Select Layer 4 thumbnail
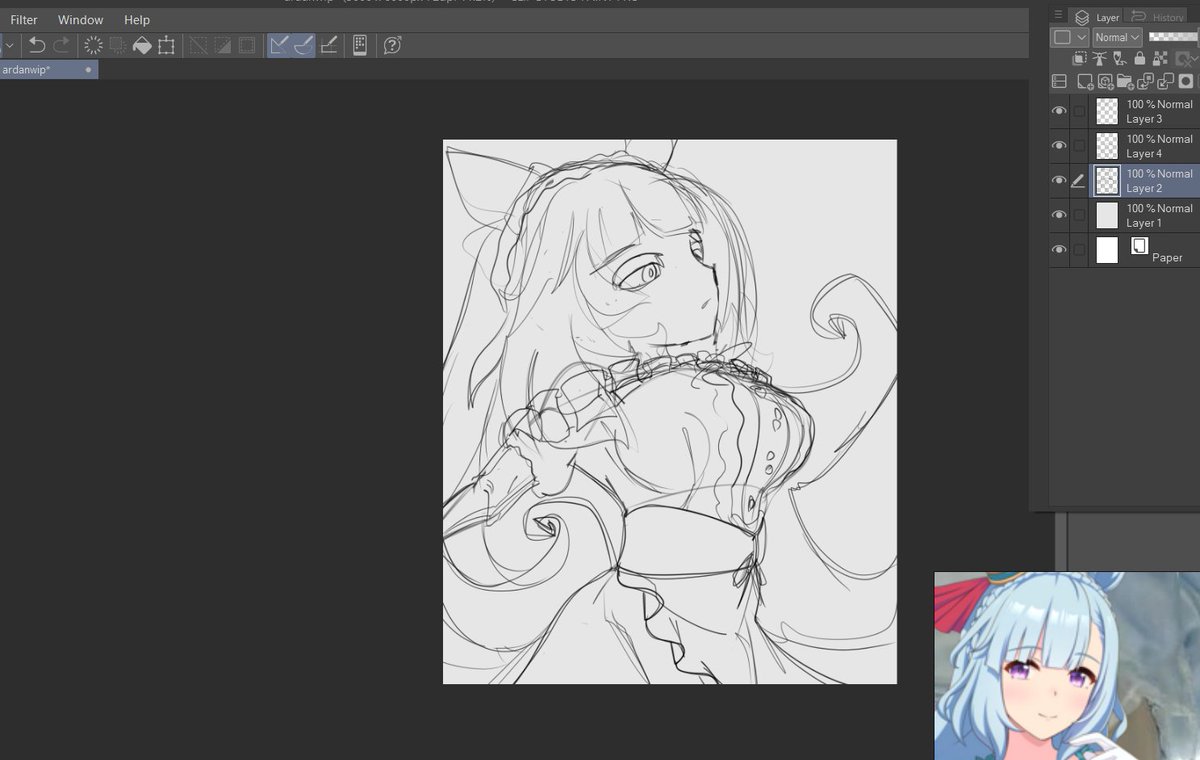The height and width of the screenshot is (760, 1200). coord(1107,146)
